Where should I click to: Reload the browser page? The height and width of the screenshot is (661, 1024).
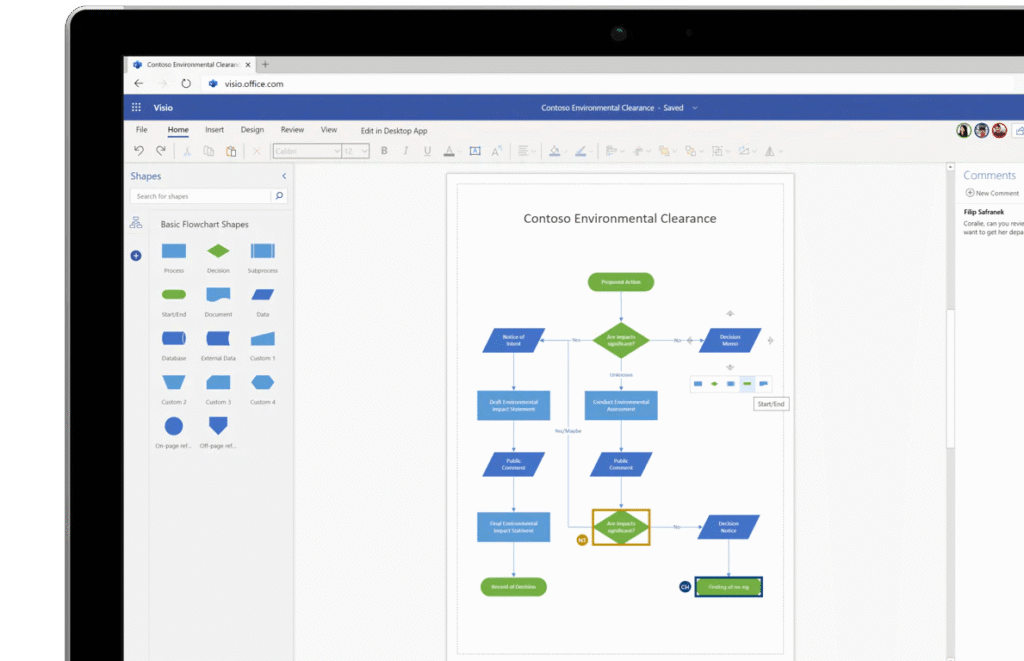(186, 84)
